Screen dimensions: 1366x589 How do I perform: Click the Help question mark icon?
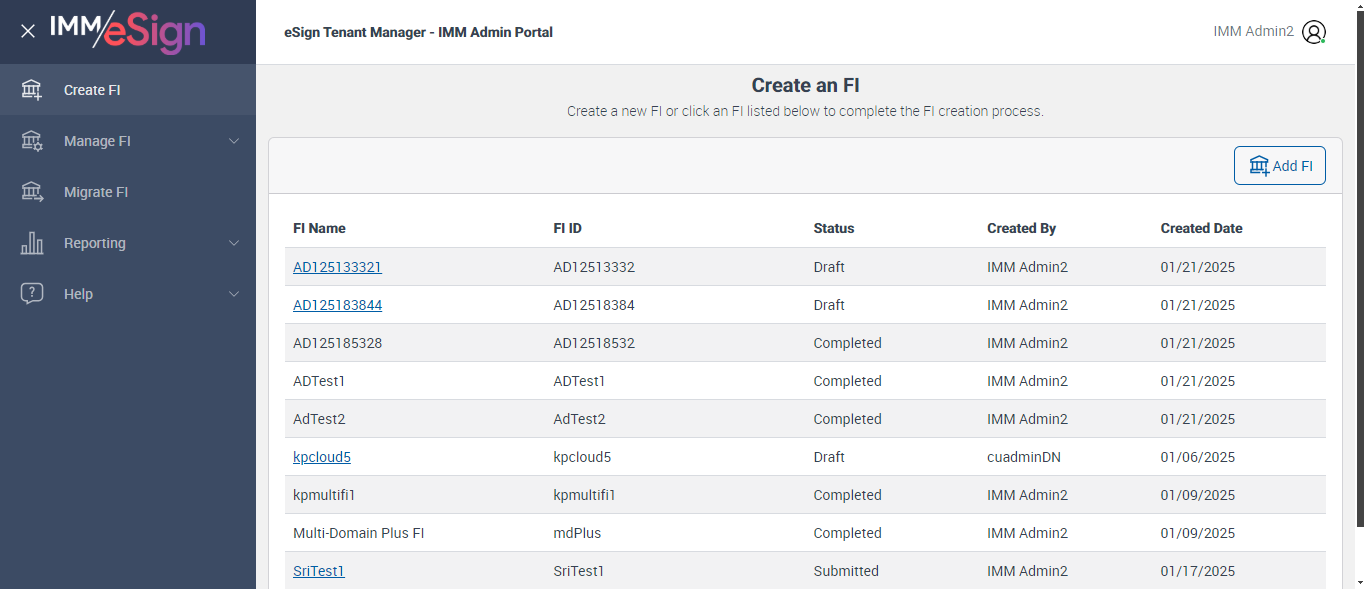(32, 294)
